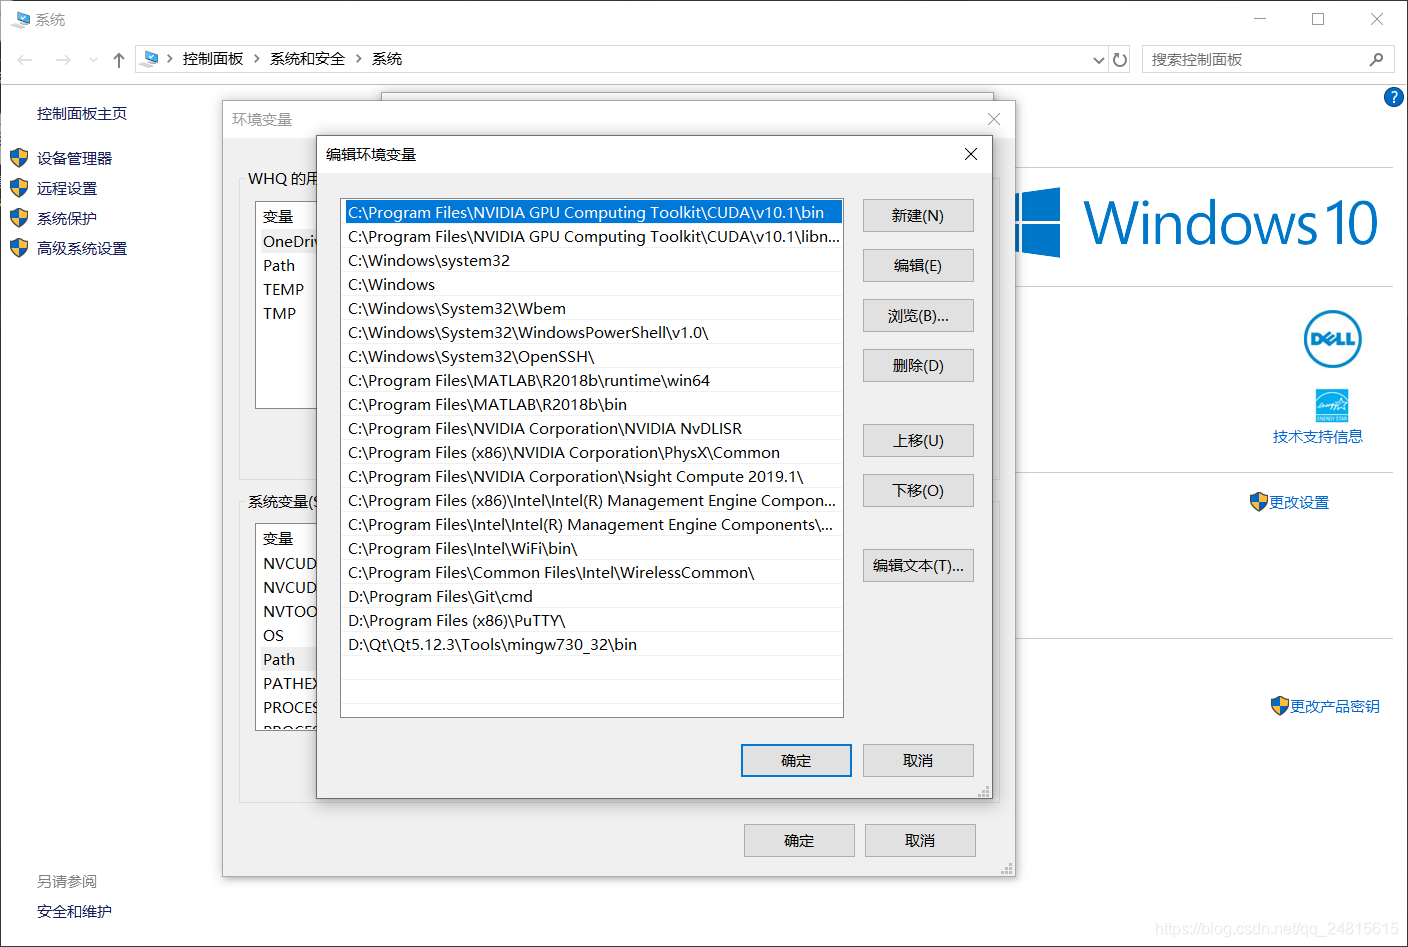
Task: Open recent locations dropdown chevron
Action: (x=93, y=60)
